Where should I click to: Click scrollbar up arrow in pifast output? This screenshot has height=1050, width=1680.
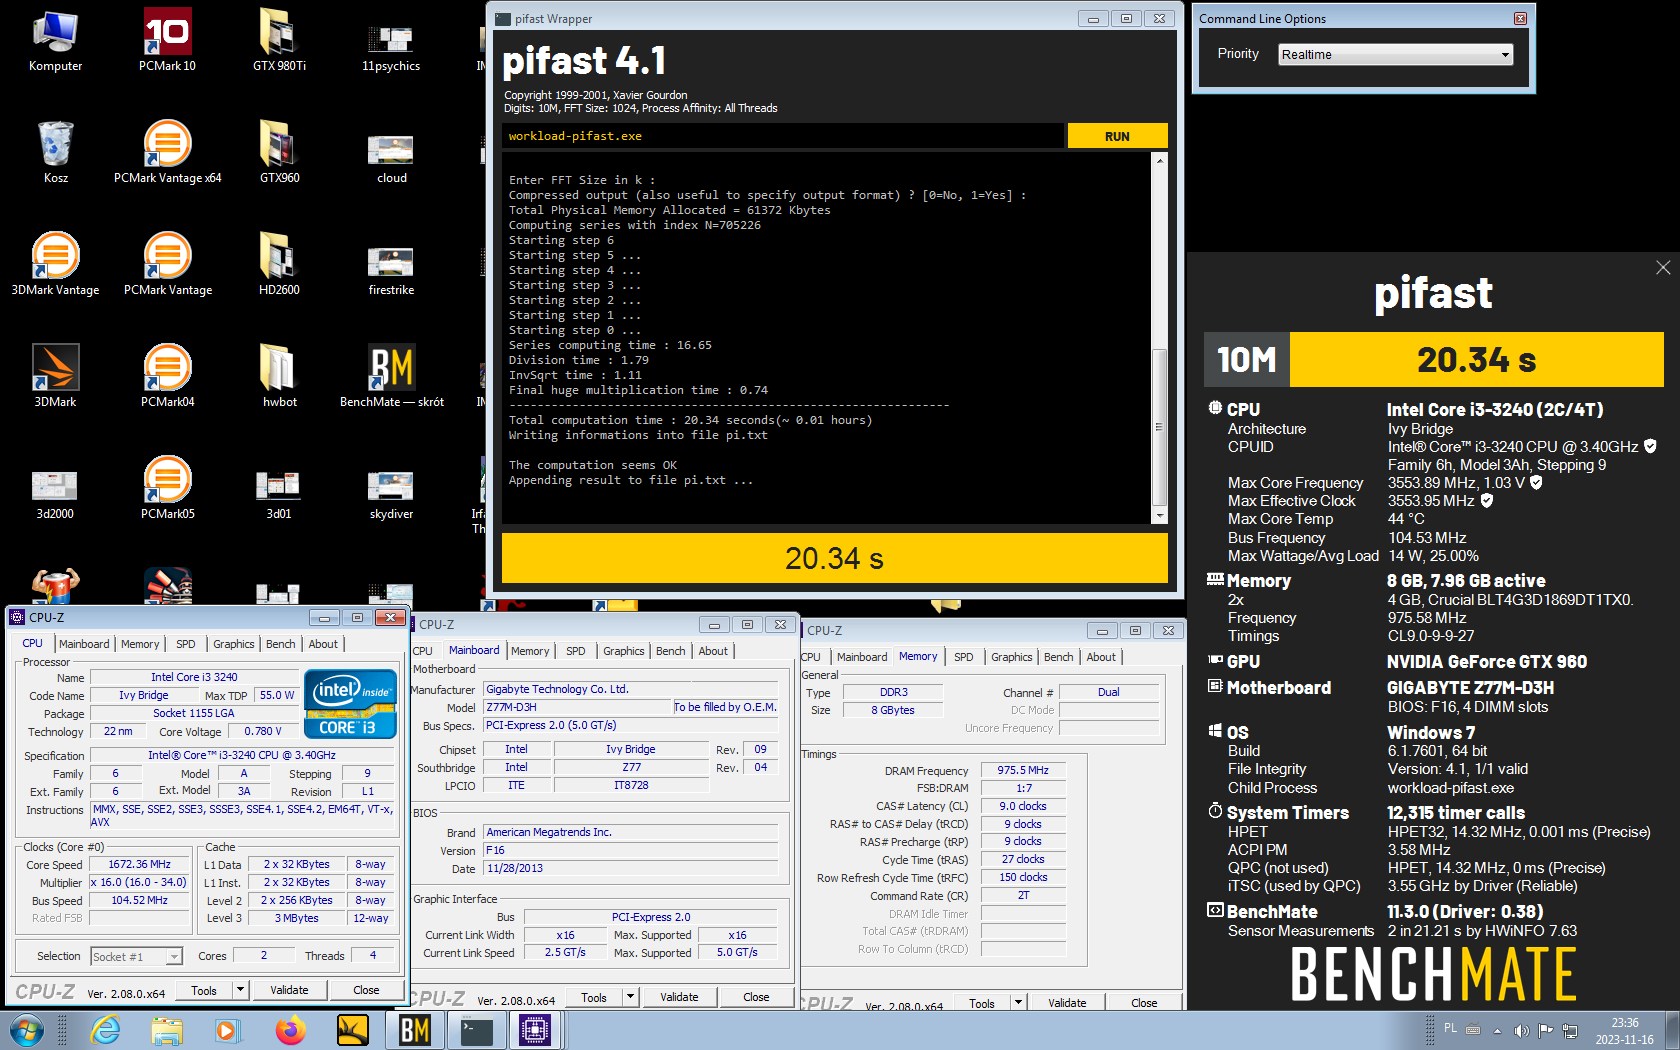click(x=1159, y=160)
